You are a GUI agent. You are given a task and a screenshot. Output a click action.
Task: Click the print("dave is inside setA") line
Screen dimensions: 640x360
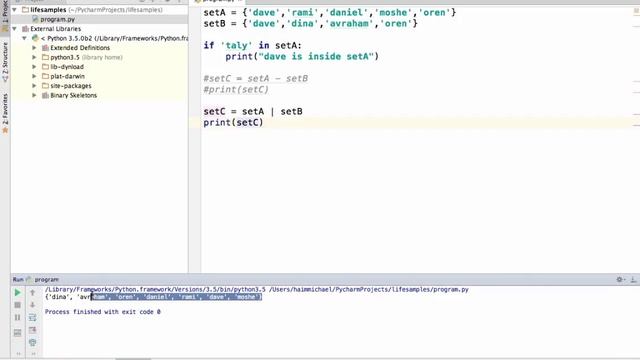302,56
